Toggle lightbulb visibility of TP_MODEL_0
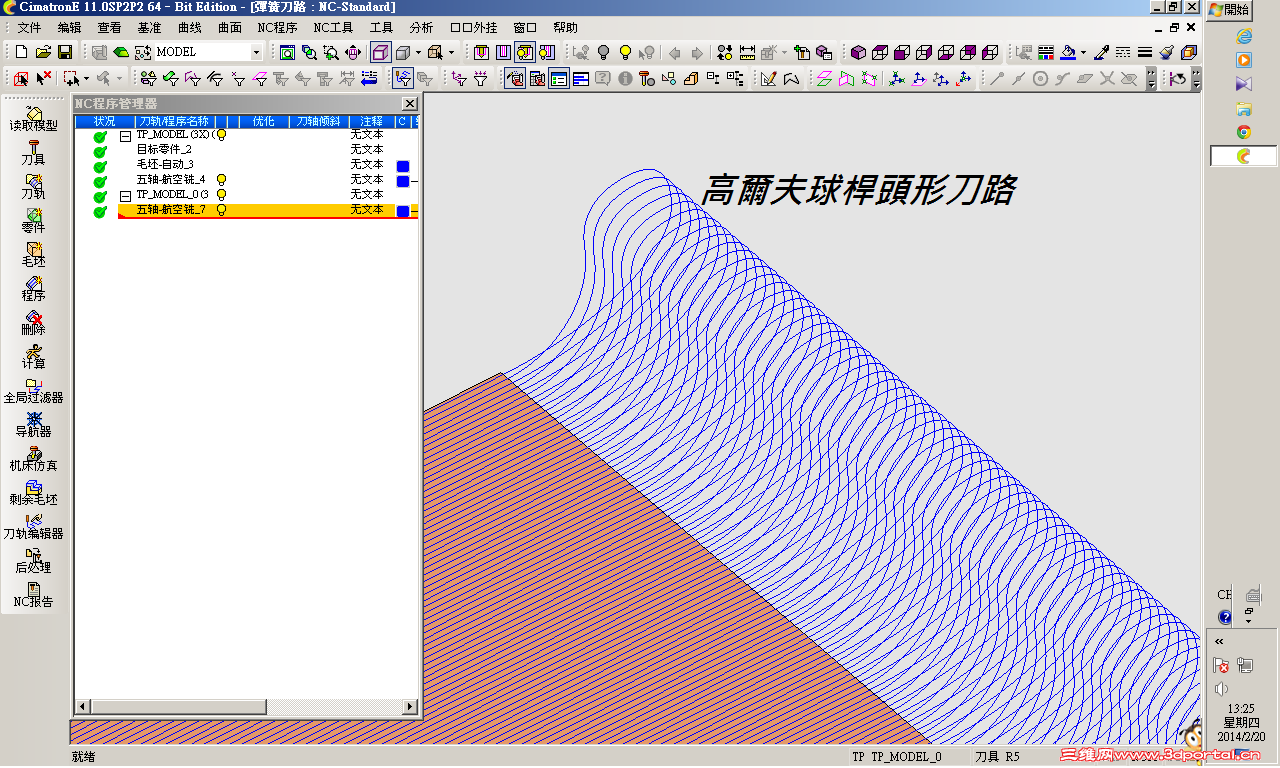1280x768 pixels. [x=221, y=195]
